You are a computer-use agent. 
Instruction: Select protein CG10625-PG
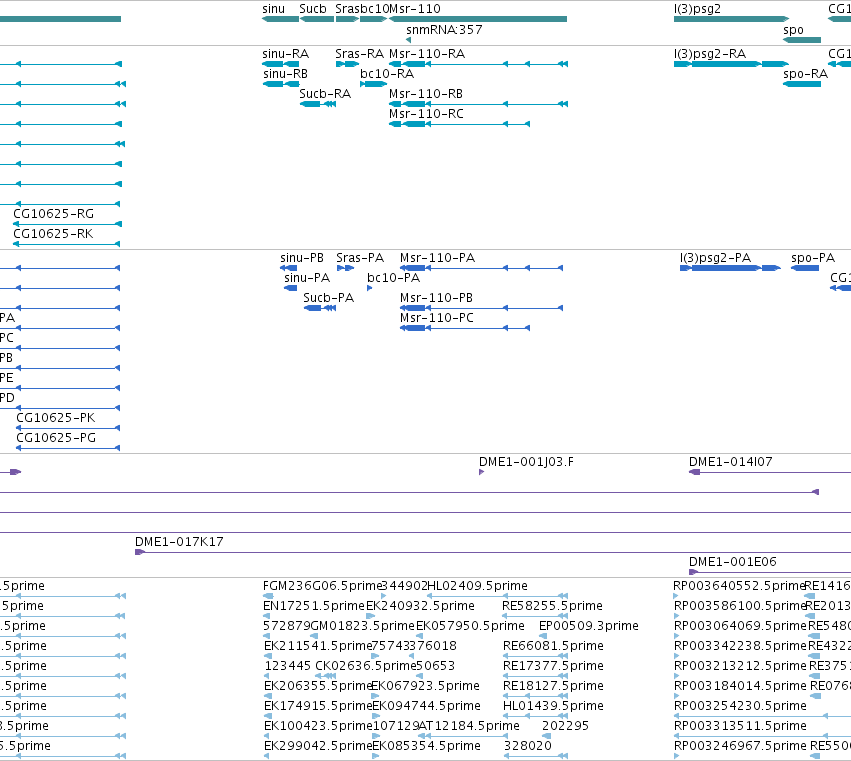tap(56, 438)
